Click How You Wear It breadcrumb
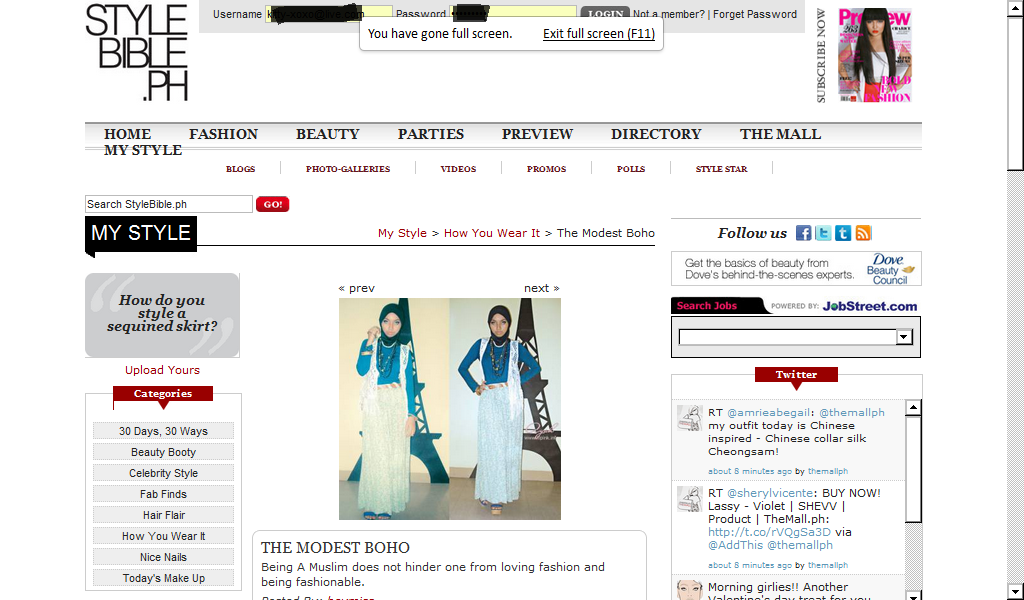Viewport: 1024px width, 600px height. (x=492, y=233)
